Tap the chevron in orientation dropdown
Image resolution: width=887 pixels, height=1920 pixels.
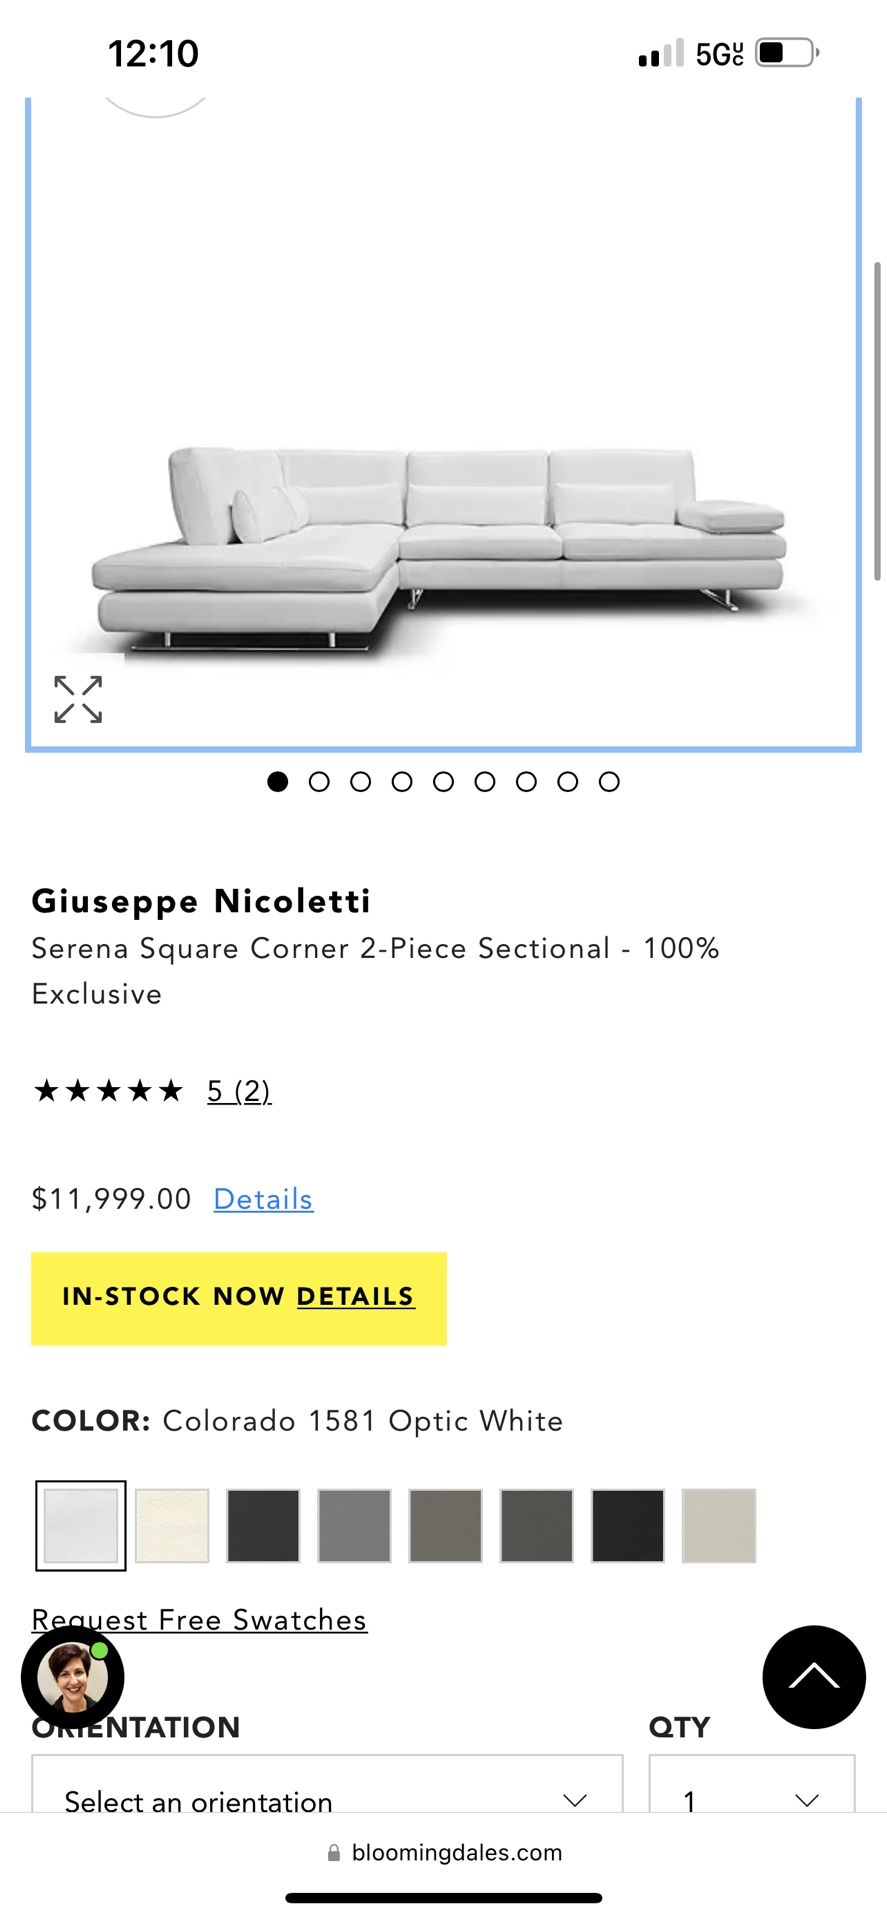pyautogui.click(x=575, y=1800)
